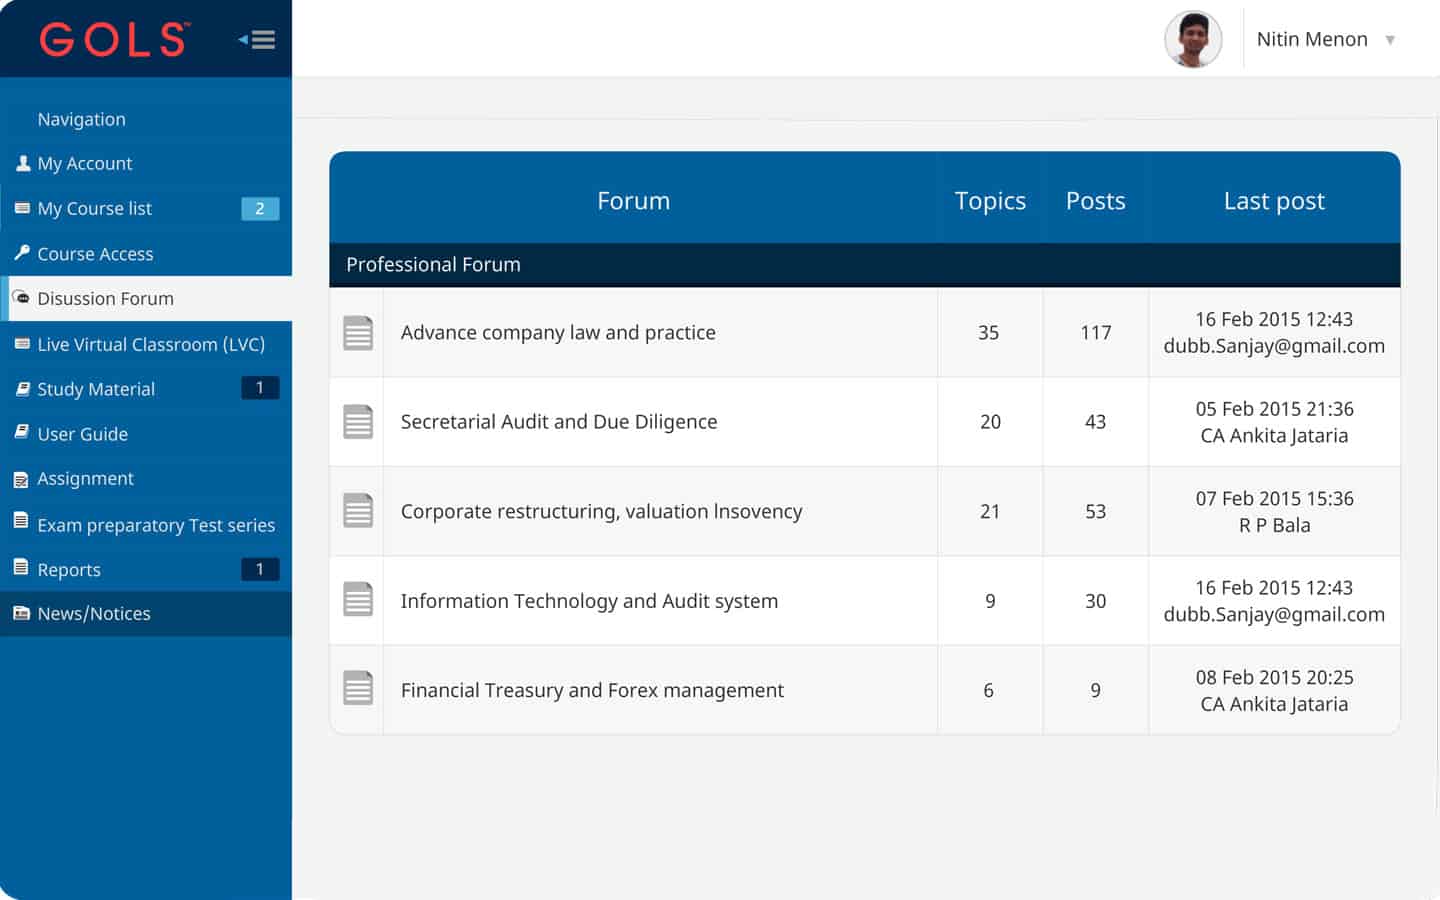Click the Reports count badge 1
The width and height of the screenshot is (1440, 900).
260,569
